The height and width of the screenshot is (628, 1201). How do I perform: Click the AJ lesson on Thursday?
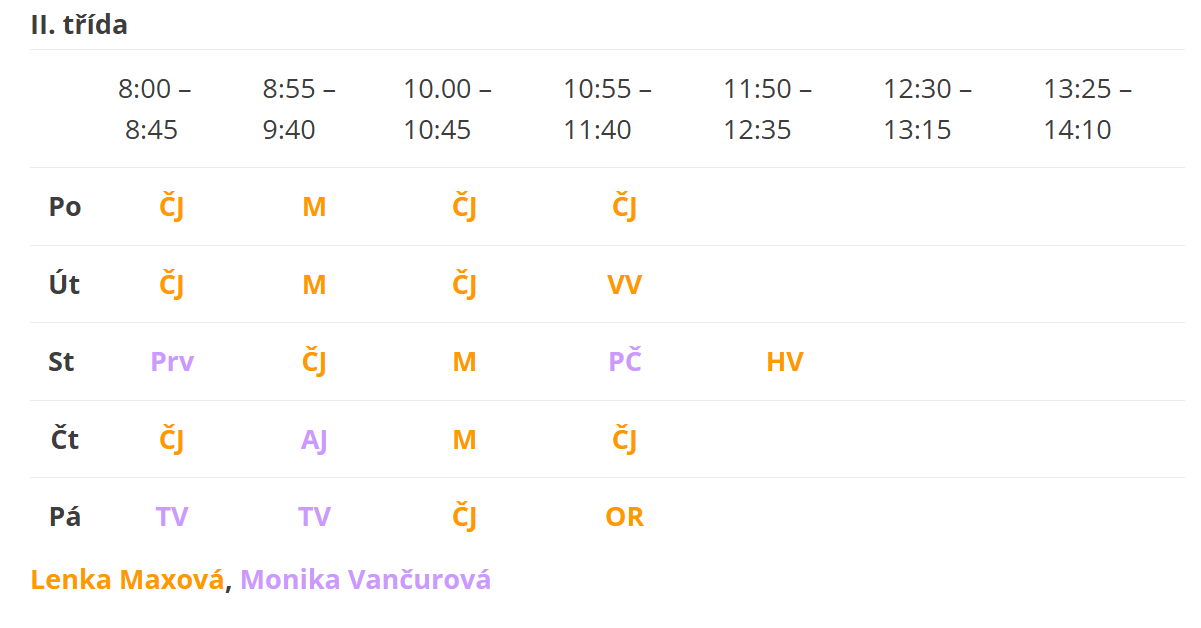(314, 440)
